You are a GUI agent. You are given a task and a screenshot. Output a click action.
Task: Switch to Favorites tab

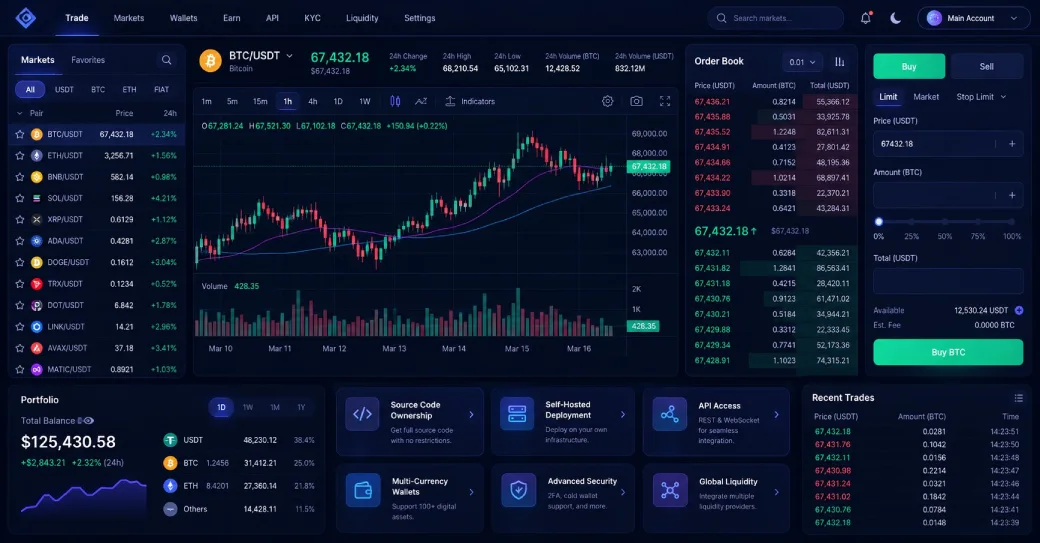(88, 60)
